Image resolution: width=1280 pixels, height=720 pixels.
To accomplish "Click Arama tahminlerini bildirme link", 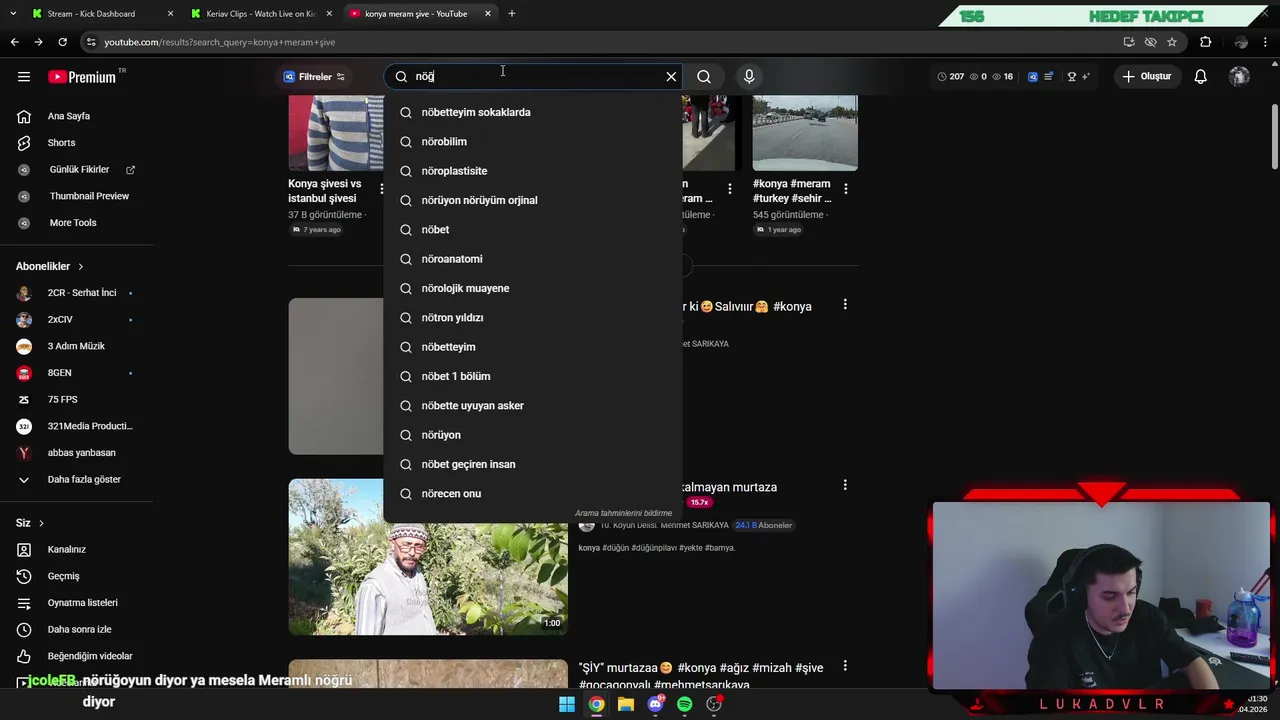I will [x=623, y=513].
